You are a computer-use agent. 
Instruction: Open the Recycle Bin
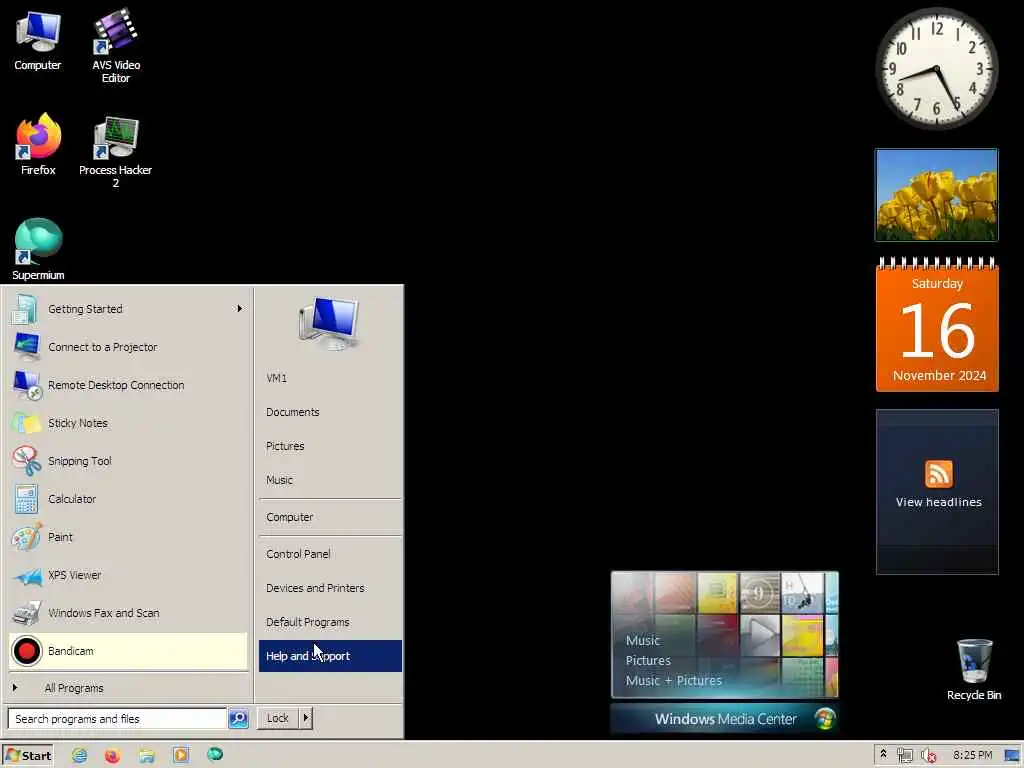[x=974, y=670]
